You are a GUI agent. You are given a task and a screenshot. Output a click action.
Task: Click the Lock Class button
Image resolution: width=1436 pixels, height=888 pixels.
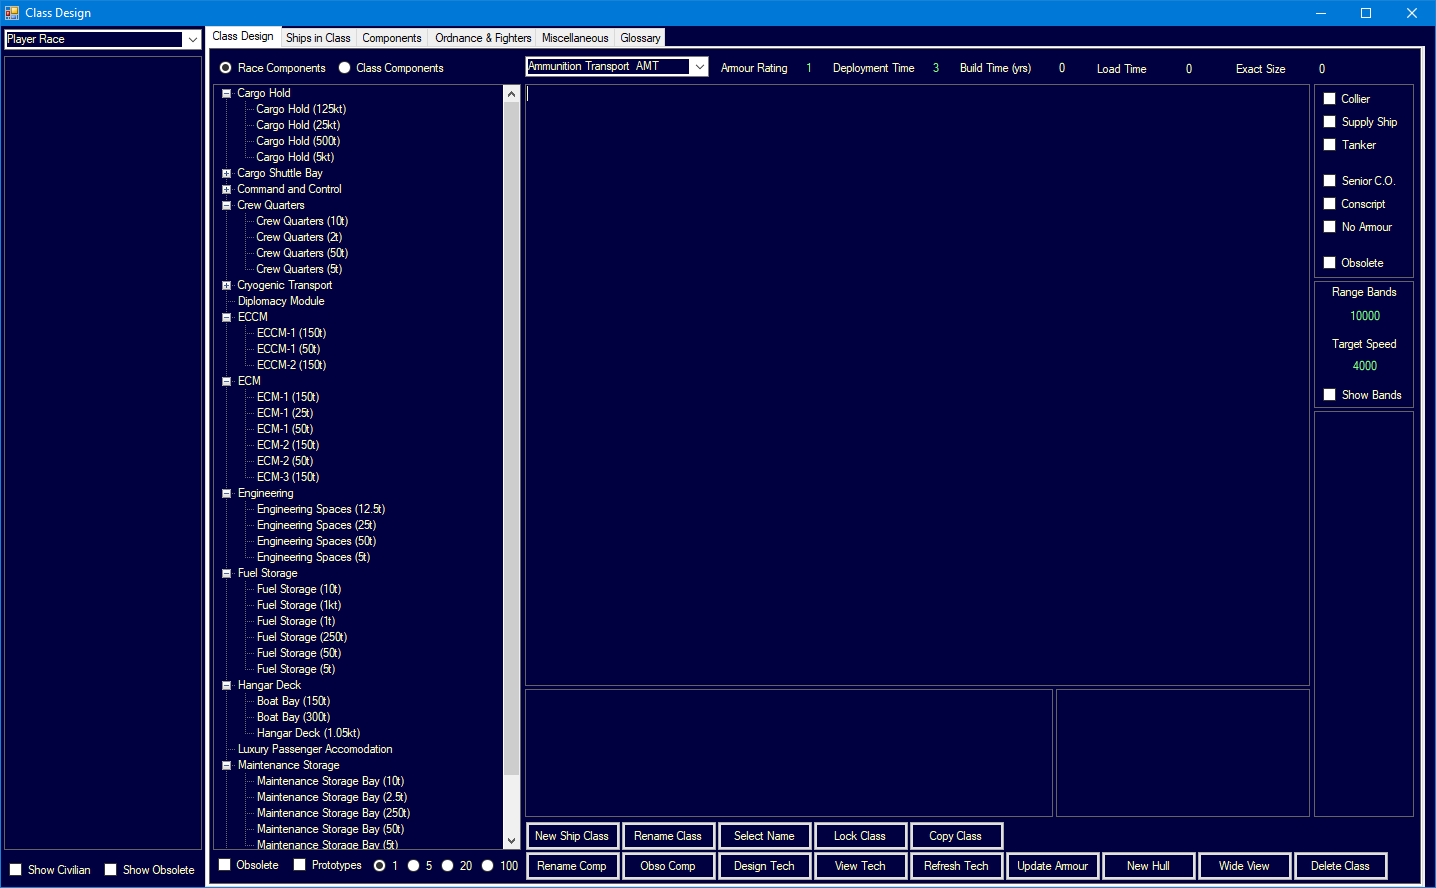click(x=860, y=836)
